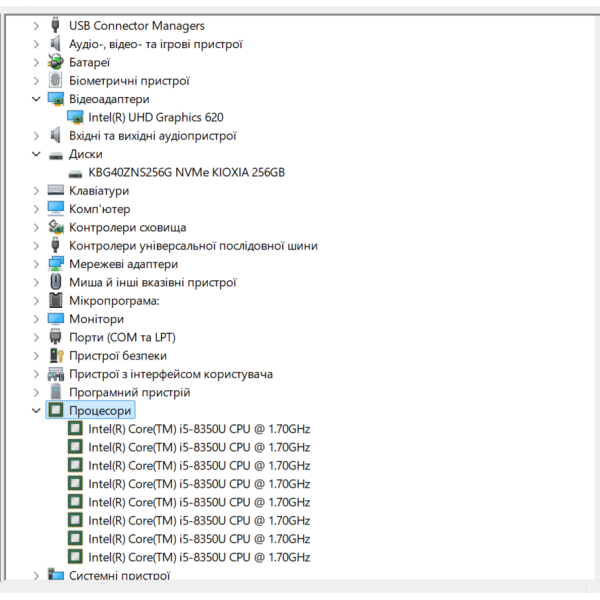
Task: Expand the Клавіатури category
Action: (36, 191)
